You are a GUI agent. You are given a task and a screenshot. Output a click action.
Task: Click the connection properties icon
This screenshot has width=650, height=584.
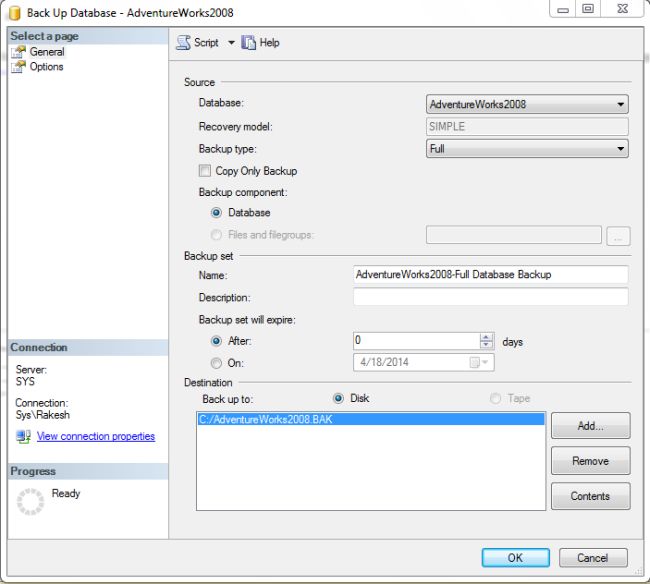[23, 437]
